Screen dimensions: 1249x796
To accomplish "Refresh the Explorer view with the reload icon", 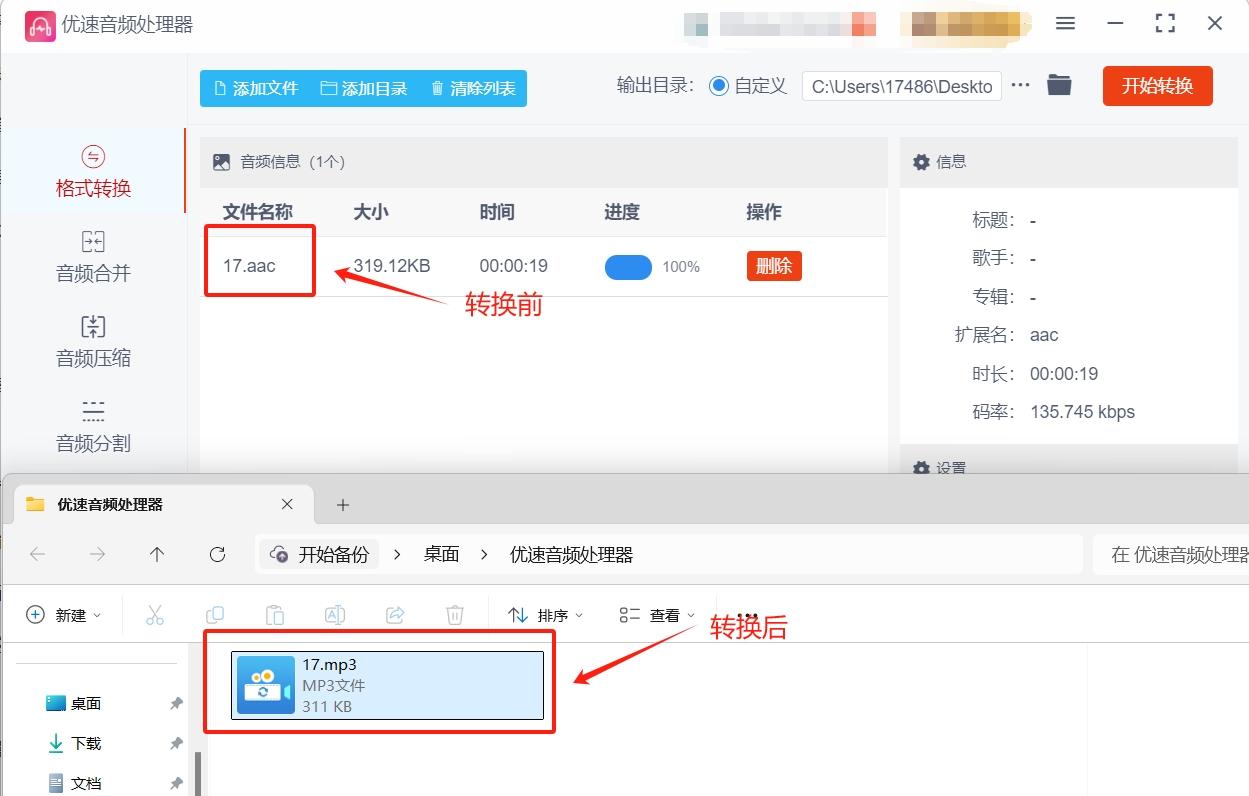I will click(x=217, y=554).
